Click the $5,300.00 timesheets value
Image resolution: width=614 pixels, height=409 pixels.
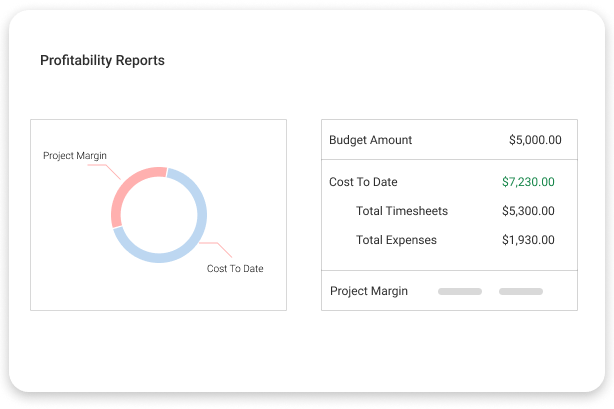pyautogui.click(x=528, y=211)
